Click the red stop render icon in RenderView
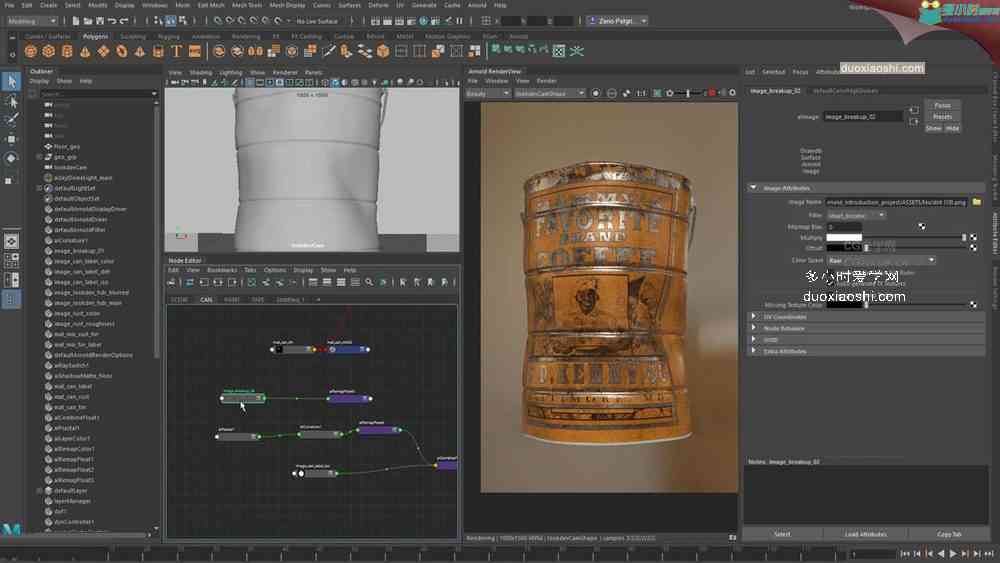Image resolution: width=1000 pixels, height=563 pixels. (x=712, y=93)
